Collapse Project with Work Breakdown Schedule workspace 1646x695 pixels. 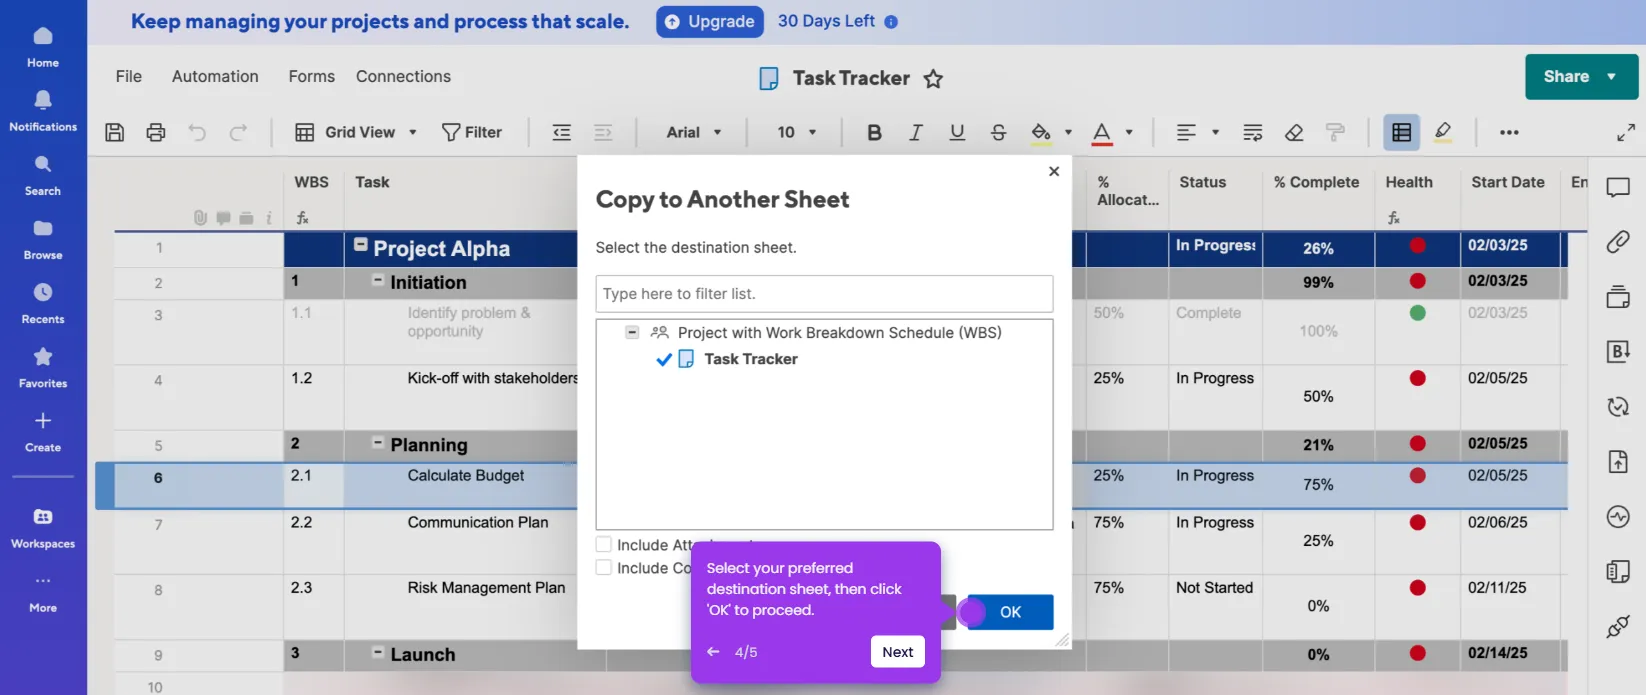tap(632, 332)
